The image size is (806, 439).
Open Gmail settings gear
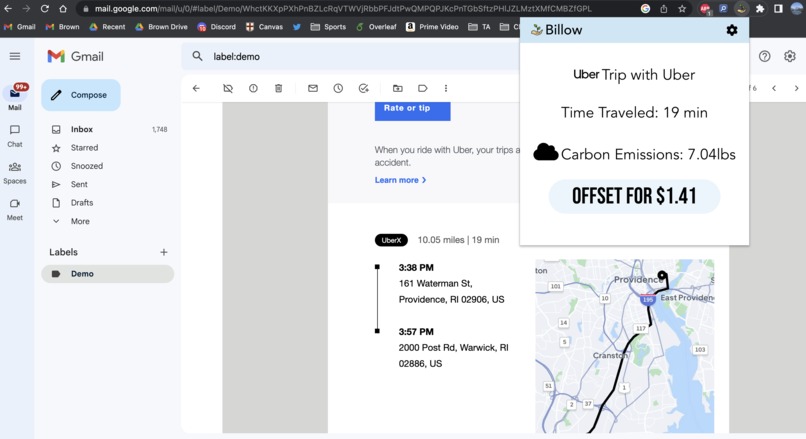coord(790,56)
